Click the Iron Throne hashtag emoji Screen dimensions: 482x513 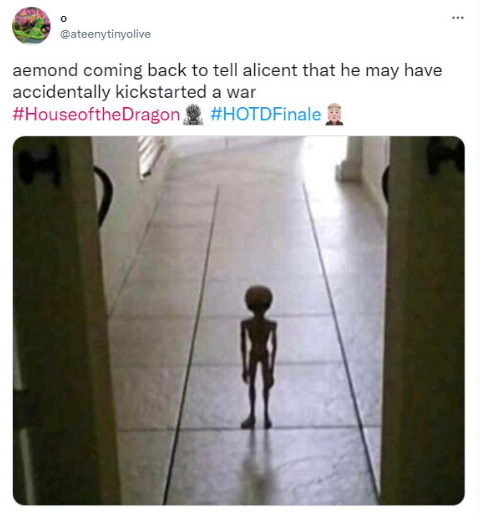[x=193, y=114]
